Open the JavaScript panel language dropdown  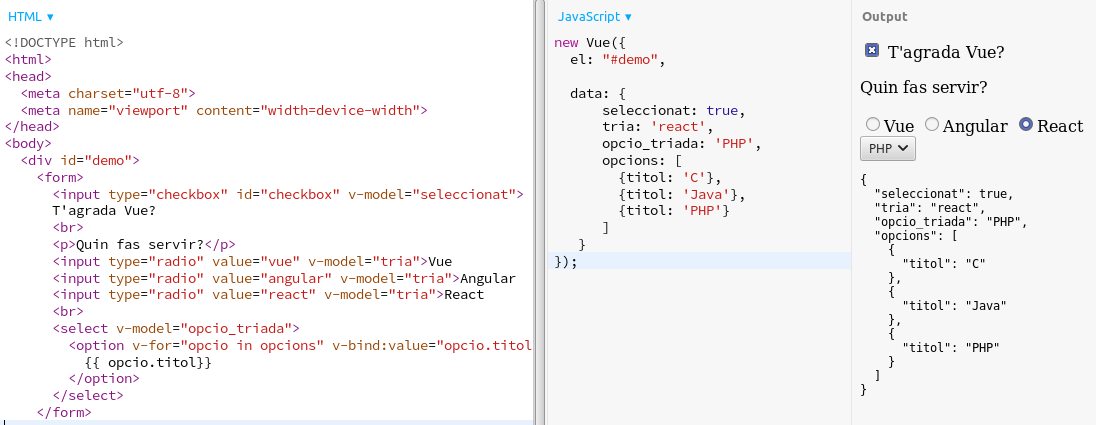pyautogui.click(x=595, y=17)
